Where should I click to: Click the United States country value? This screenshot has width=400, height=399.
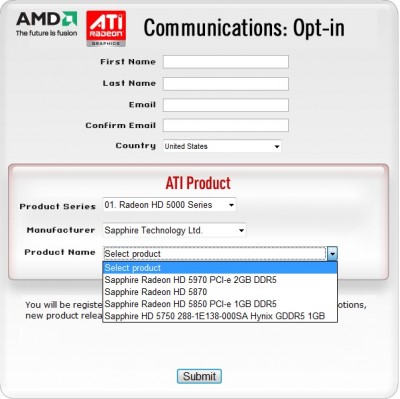186,146
